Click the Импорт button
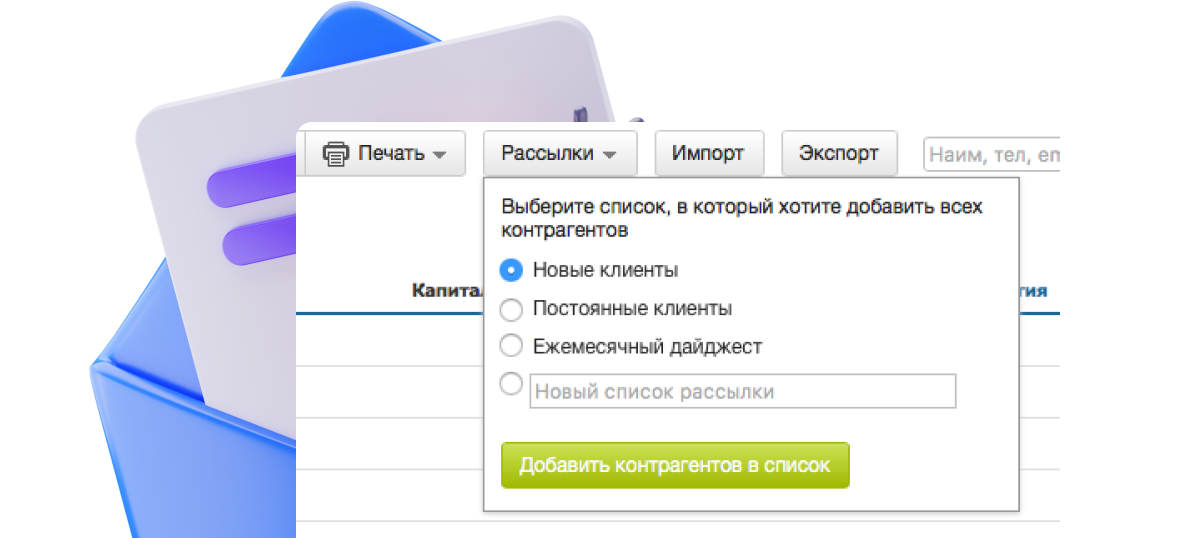This screenshot has width=1184, height=538. point(708,154)
